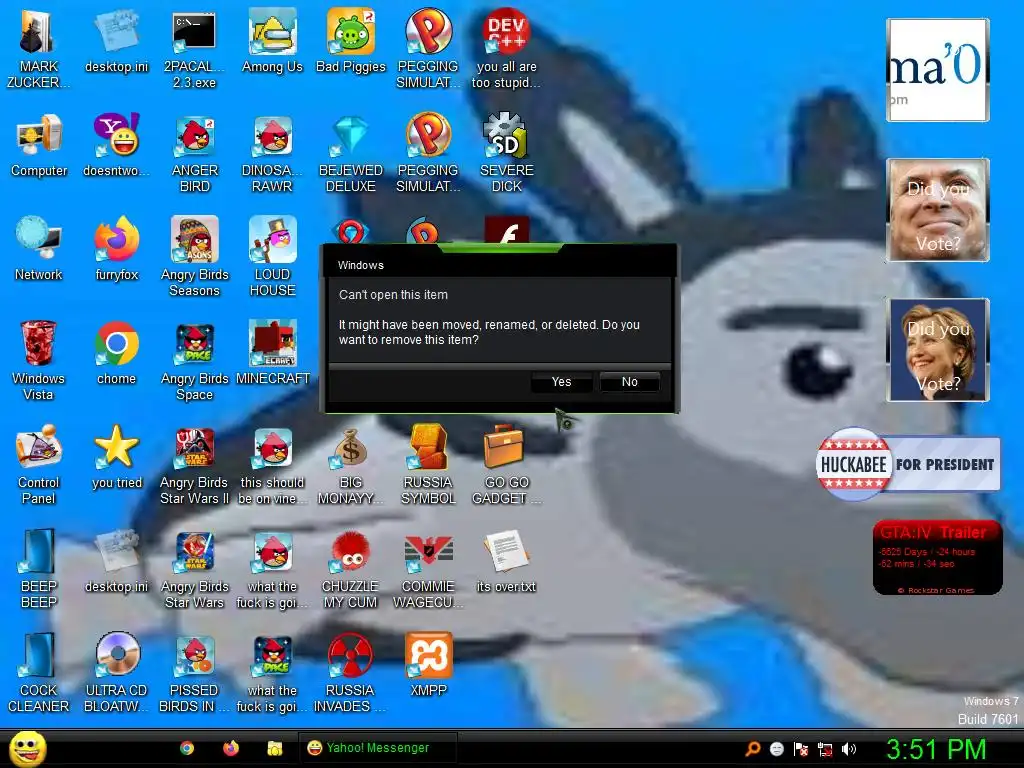The height and width of the screenshot is (768, 1024).
Task: Click the Hillary Did you Vote gadget
Action: (938, 350)
